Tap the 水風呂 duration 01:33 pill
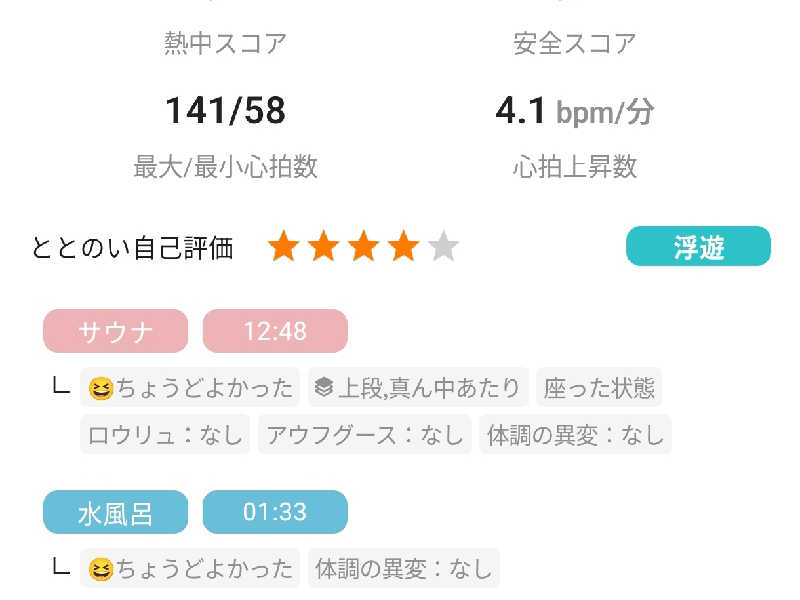Image resolution: width=800 pixels, height=600 pixels. [275, 512]
